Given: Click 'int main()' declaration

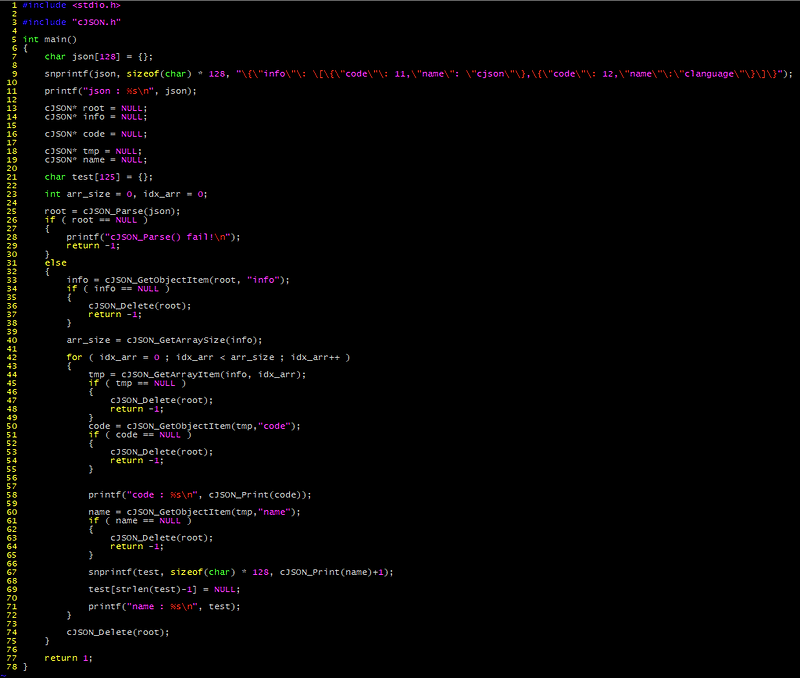Looking at the screenshot, I should (x=49, y=39).
